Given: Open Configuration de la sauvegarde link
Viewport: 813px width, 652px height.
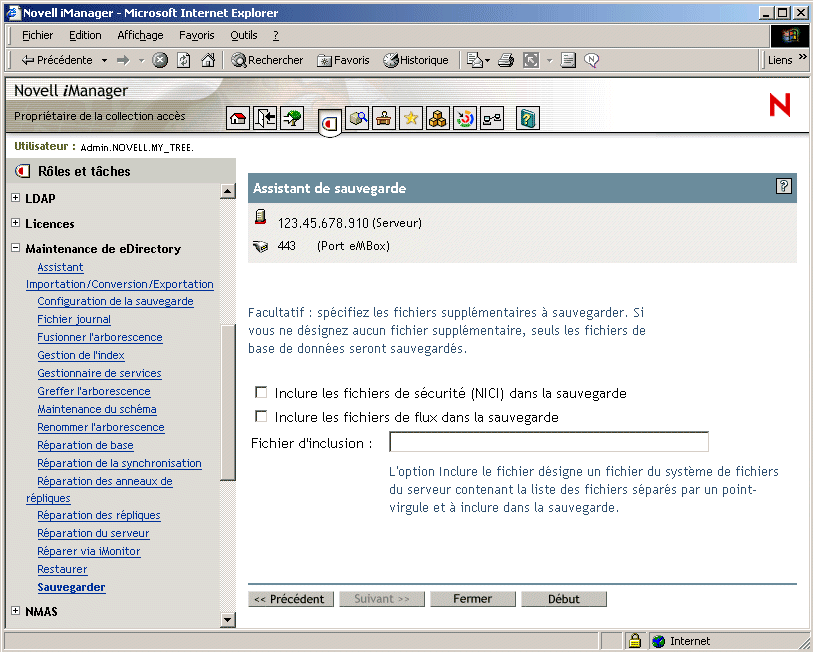Looking at the screenshot, I should click(x=115, y=301).
